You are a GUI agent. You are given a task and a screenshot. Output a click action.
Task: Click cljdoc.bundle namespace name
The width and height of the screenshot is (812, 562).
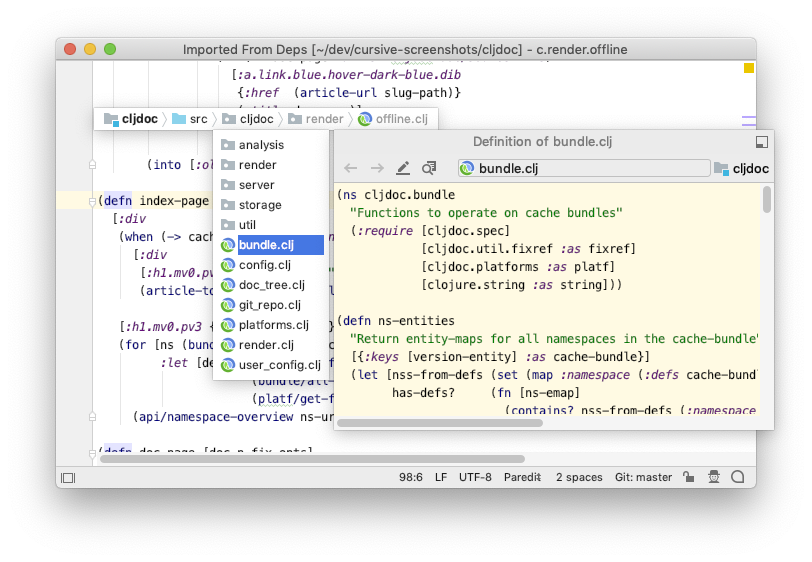coord(410,195)
